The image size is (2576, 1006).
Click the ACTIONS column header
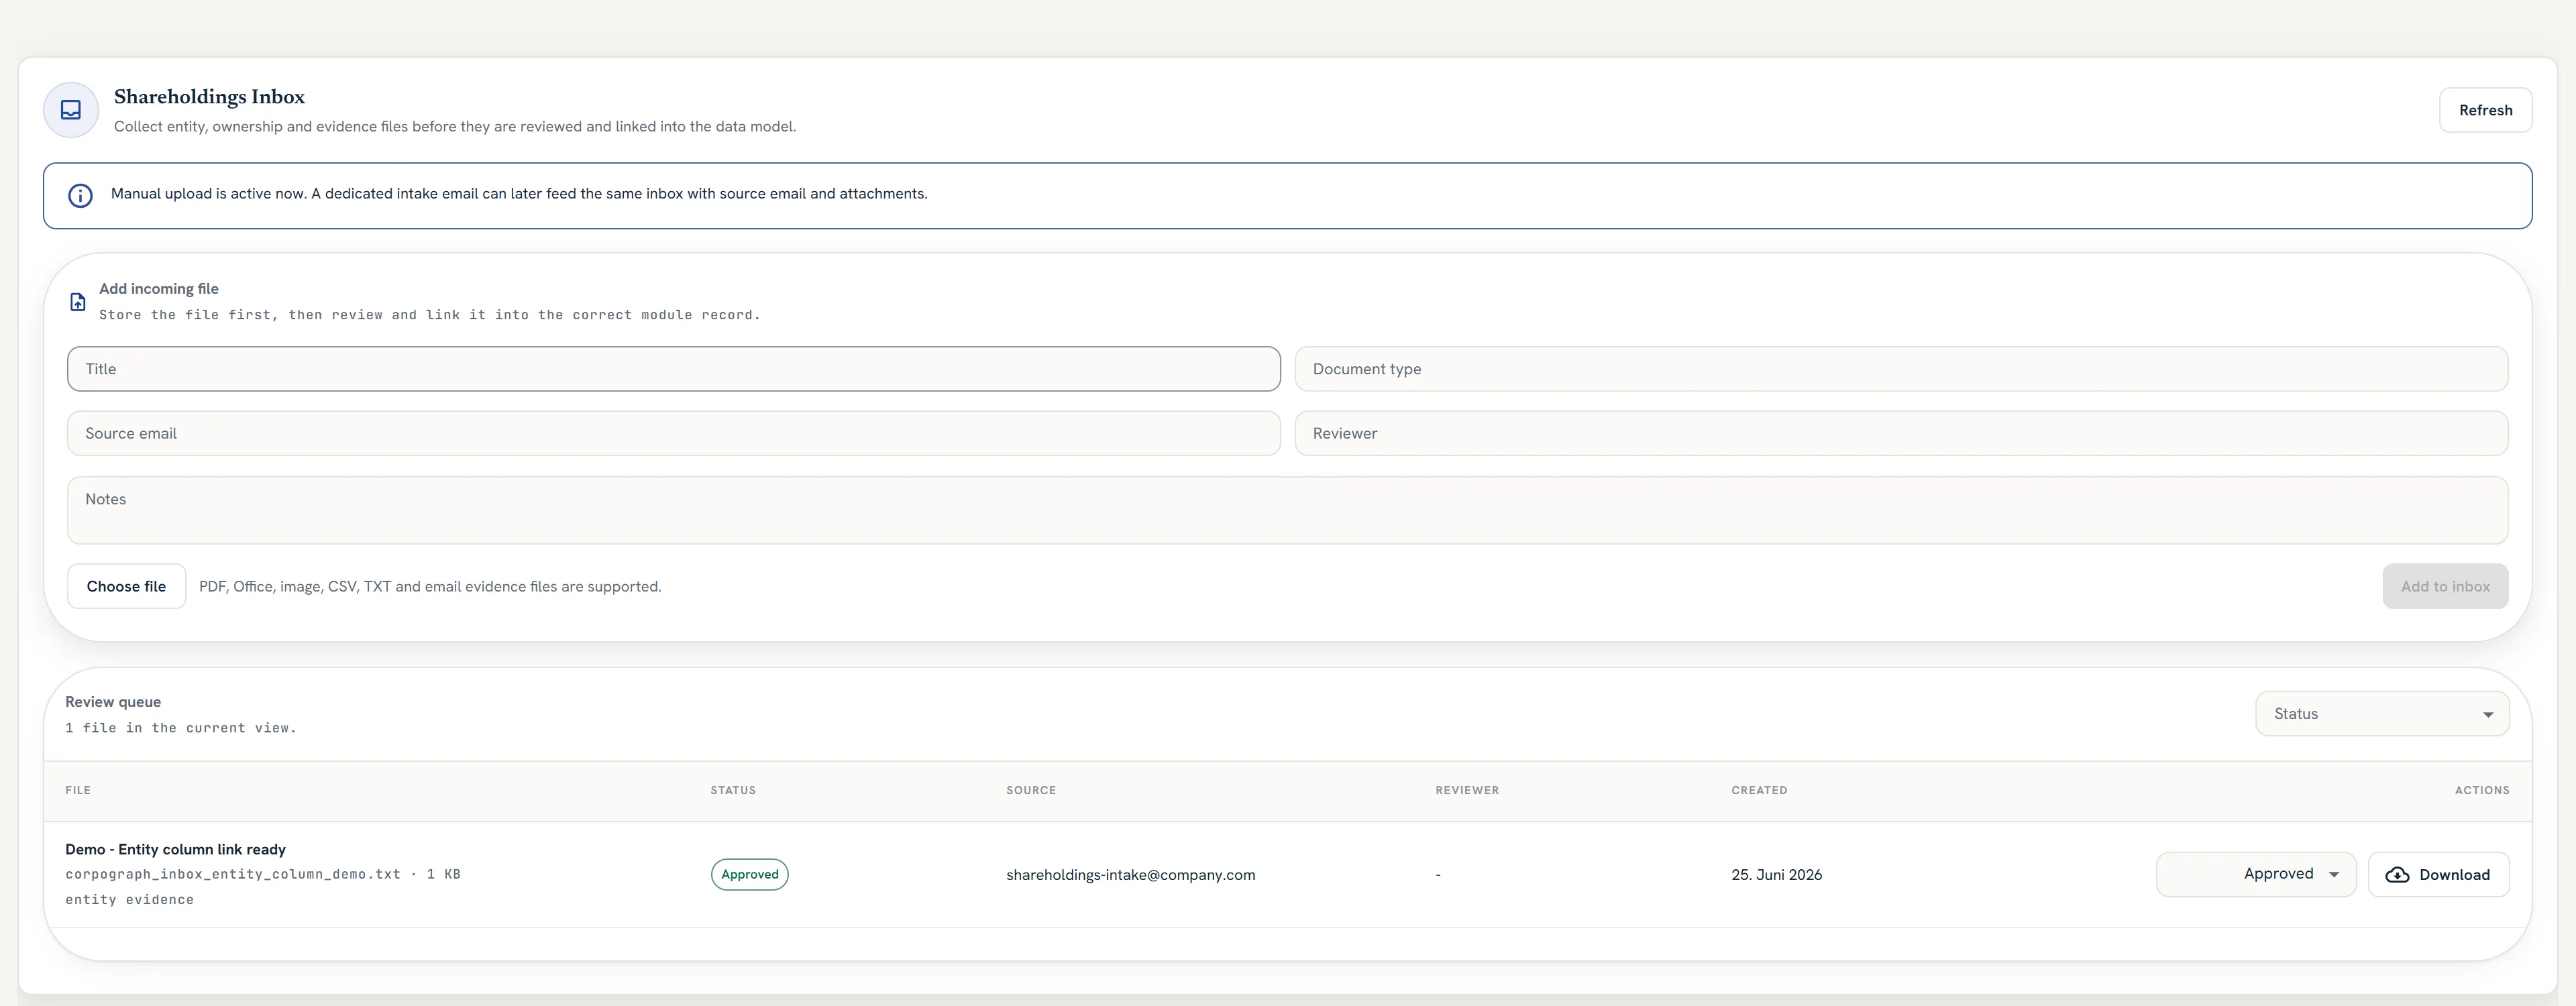click(2482, 790)
